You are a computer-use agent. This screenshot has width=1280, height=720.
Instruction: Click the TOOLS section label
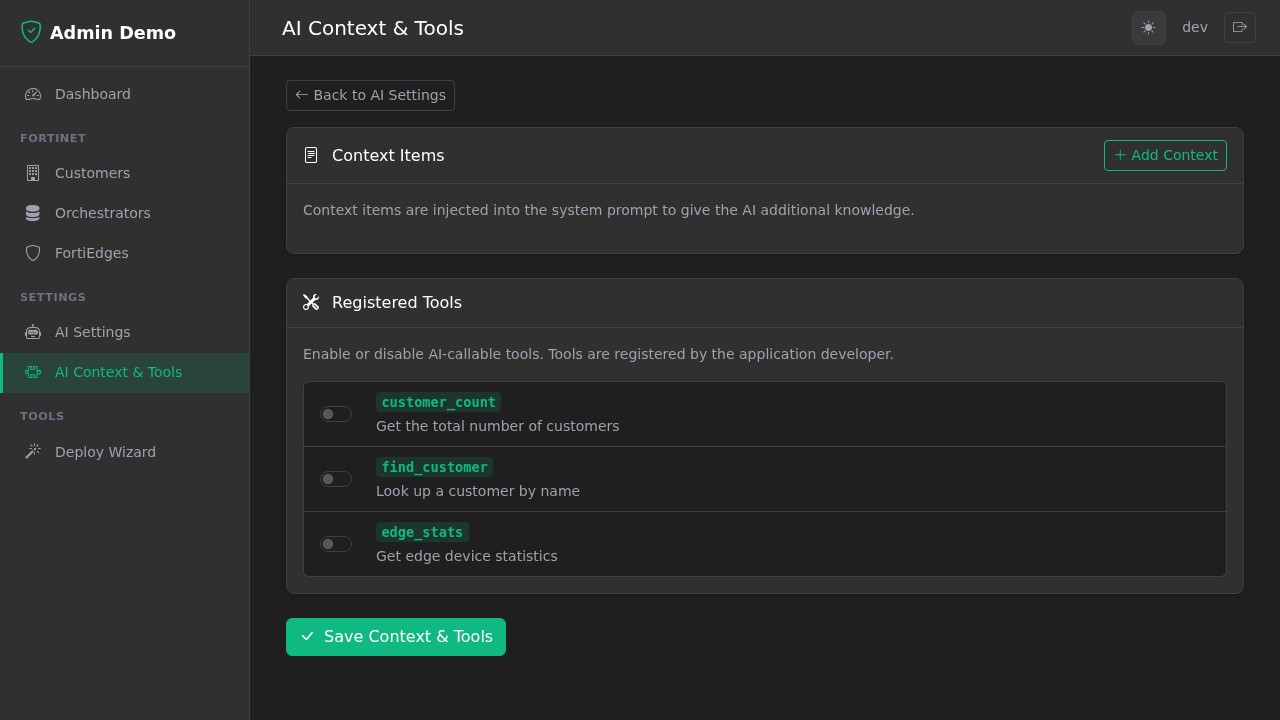[x=42, y=416]
